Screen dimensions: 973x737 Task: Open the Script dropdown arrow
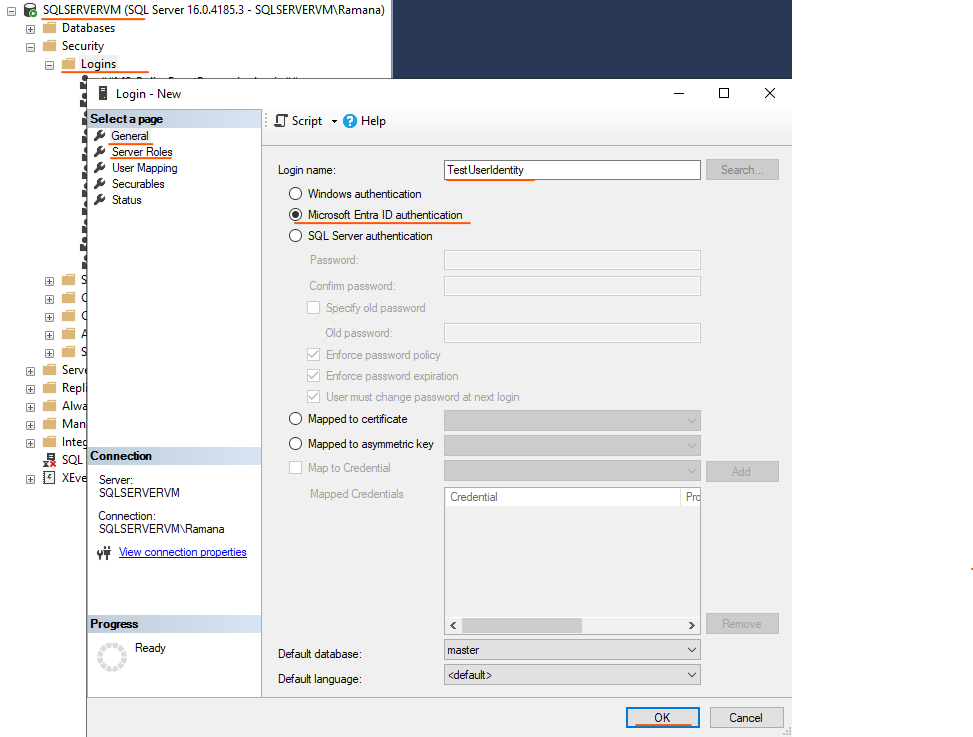click(x=334, y=122)
